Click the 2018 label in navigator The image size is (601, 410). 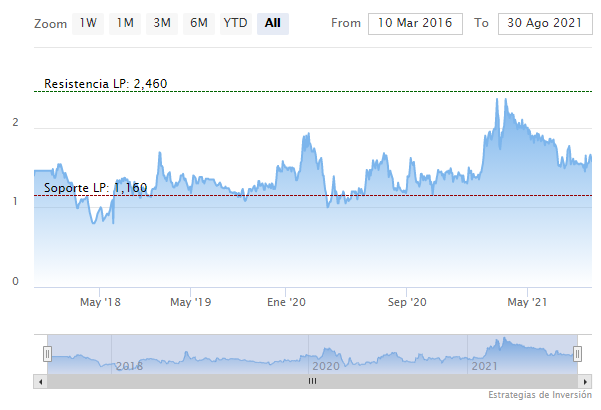129,366
